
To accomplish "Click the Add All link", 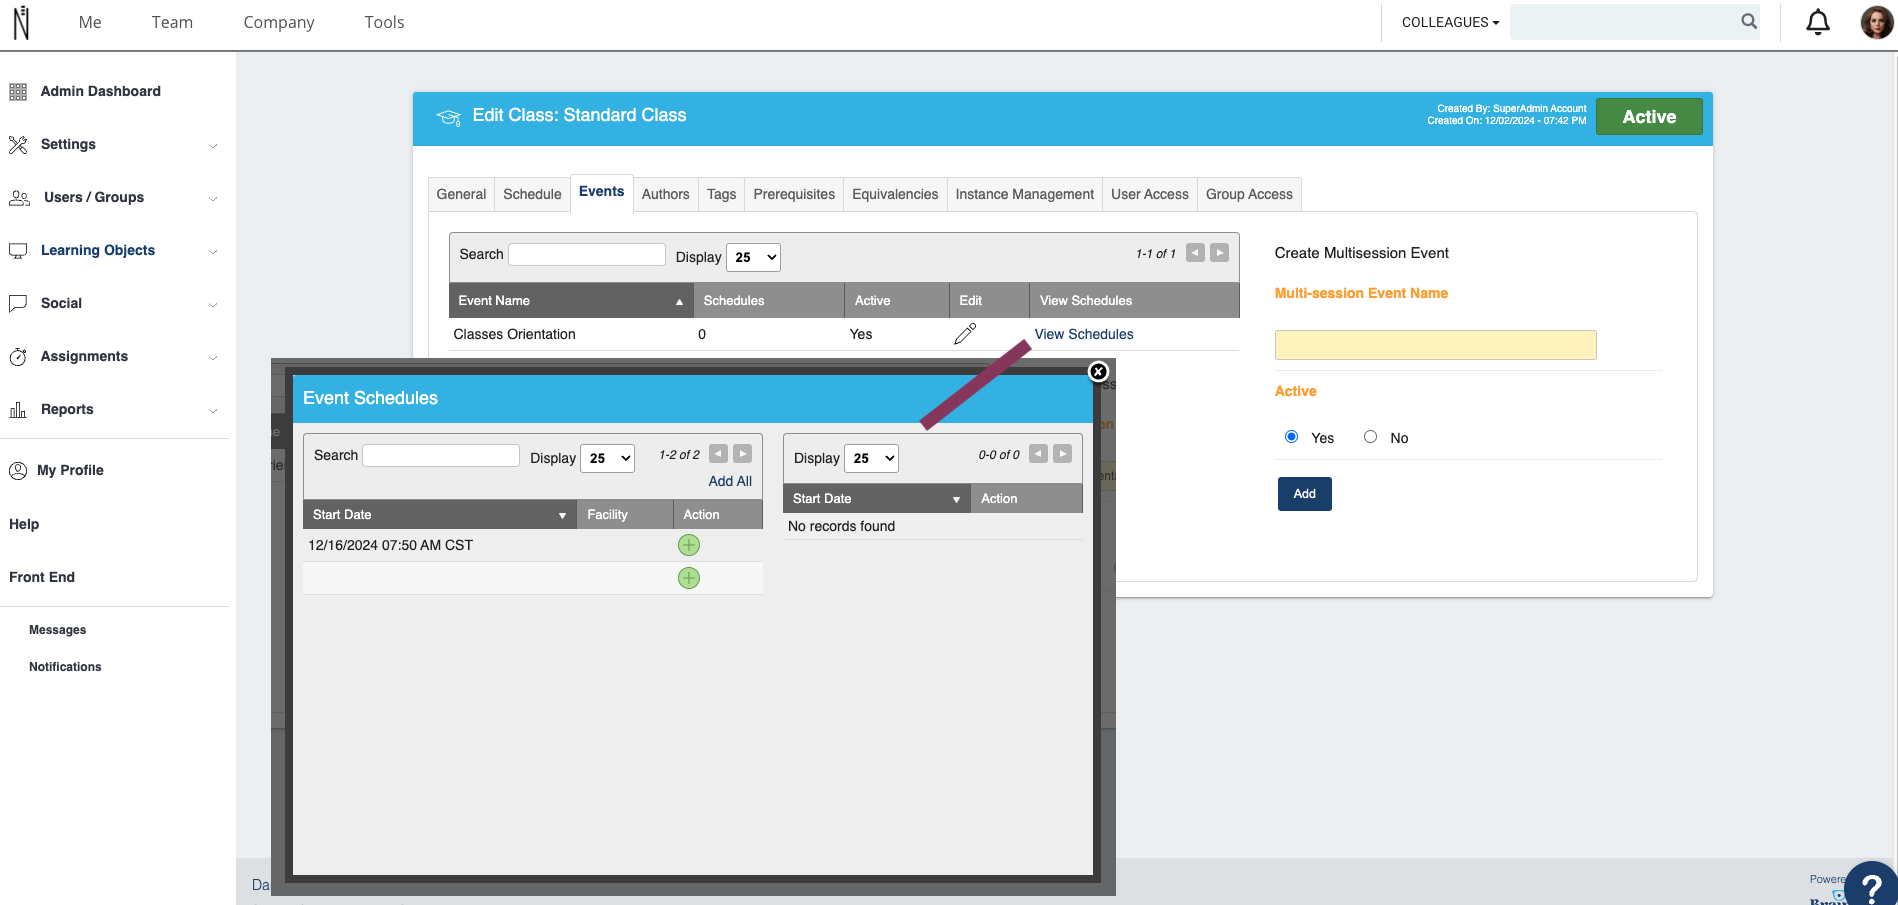I will click(x=730, y=481).
